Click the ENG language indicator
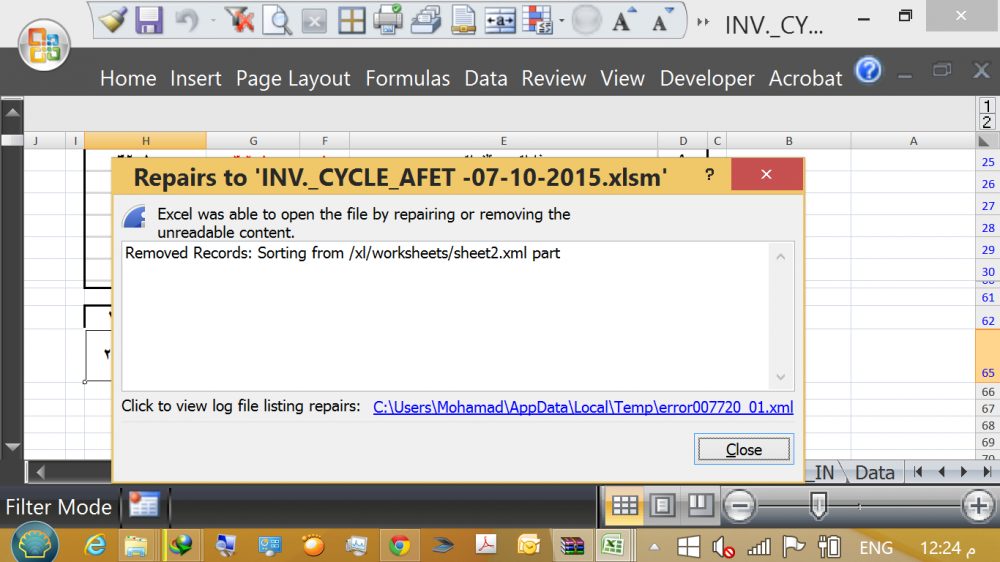Screen dimensions: 1000x562 pyautogui.click(x=876, y=547)
